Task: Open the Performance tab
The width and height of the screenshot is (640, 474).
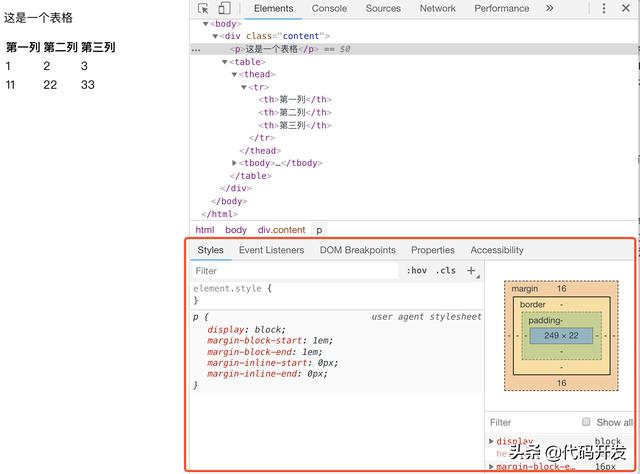Action: (x=502, y=9)
